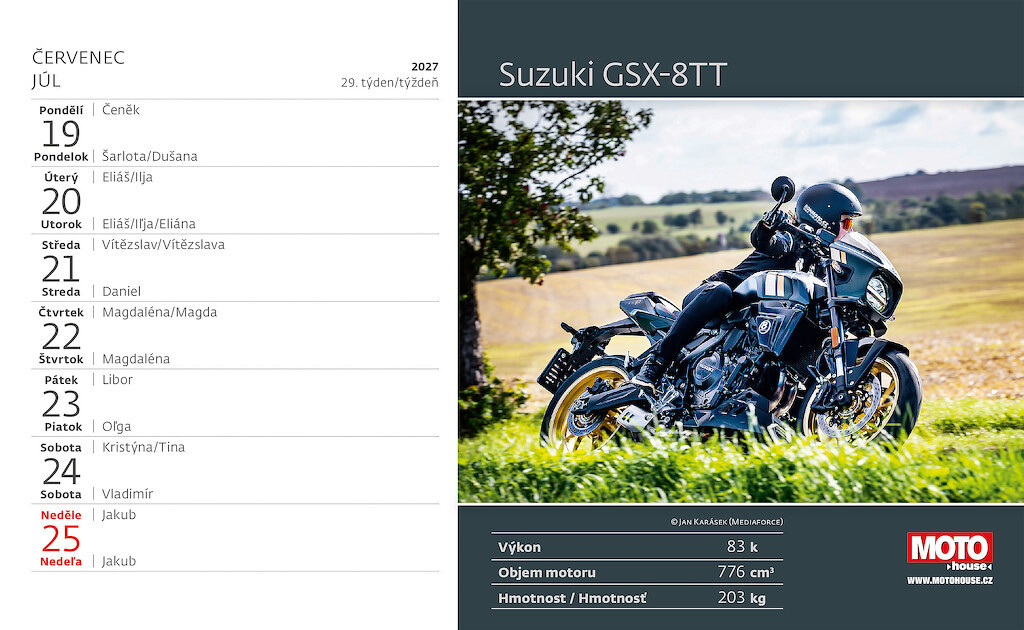Click the 'Výkon' spec label
This screenshot has width=1024, height=630.
point(519,547)
